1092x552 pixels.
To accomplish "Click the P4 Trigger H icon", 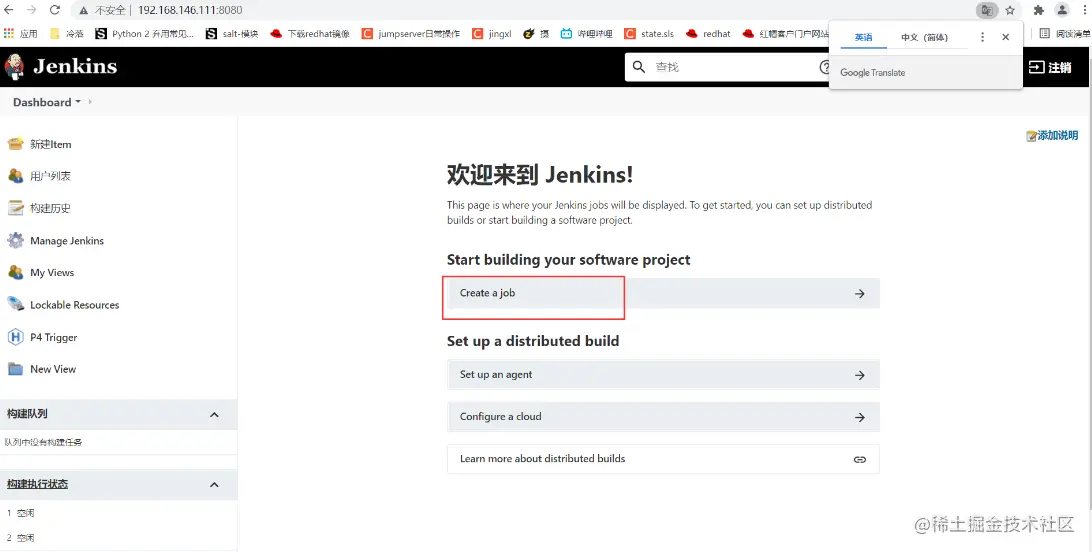I will click(x=15, y=337).
